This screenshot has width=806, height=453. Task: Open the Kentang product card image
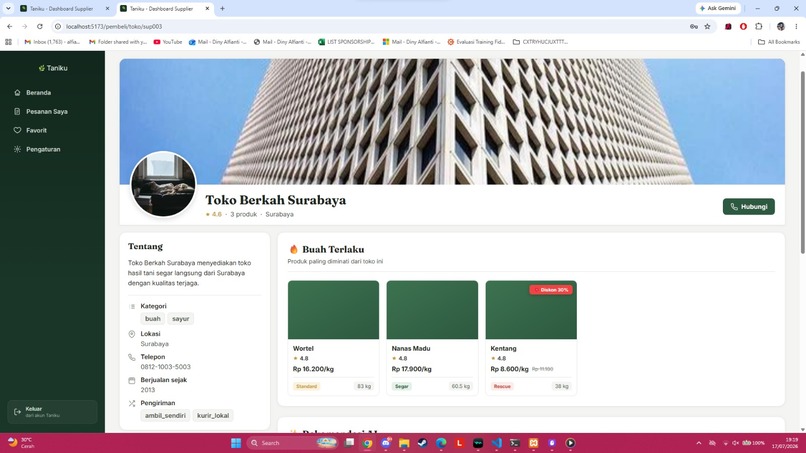[x=531, y=310]
